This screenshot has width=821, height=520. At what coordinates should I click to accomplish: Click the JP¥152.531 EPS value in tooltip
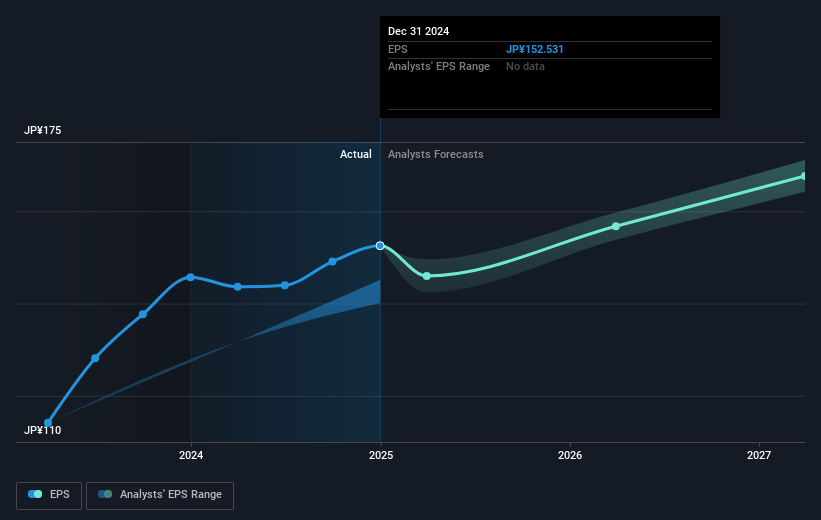point(535,49)
